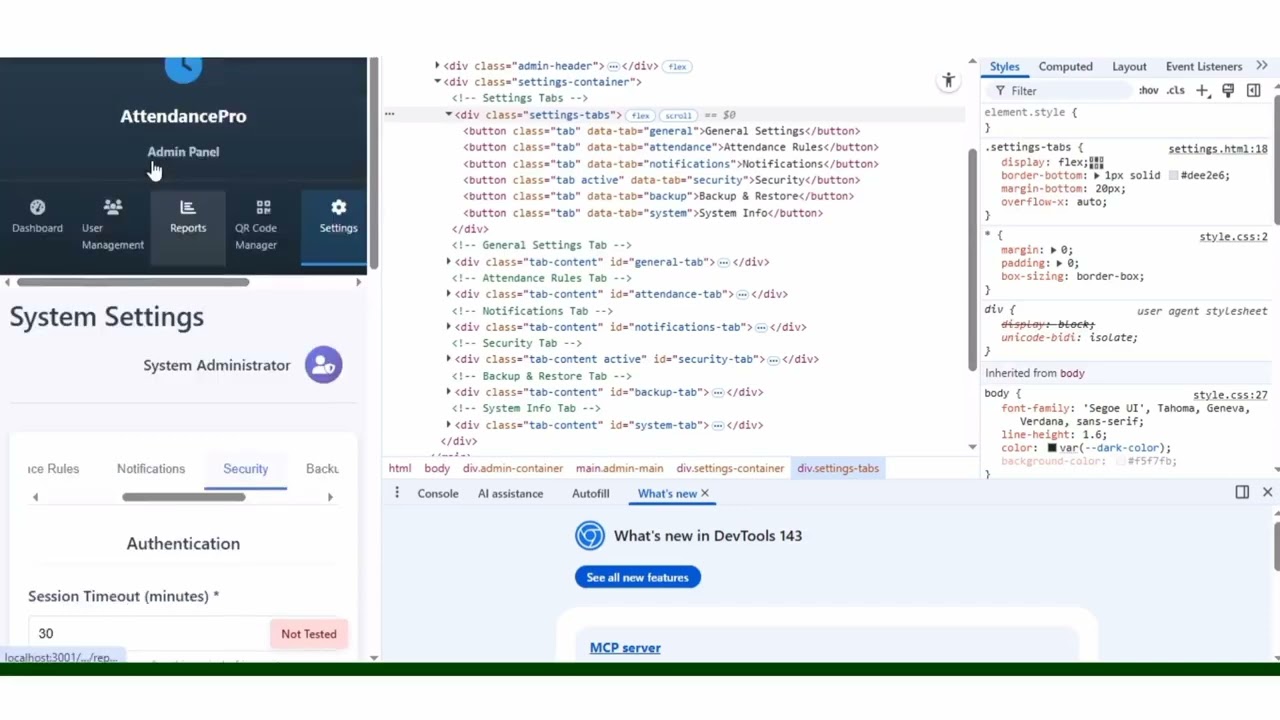Open the style.css:27 source link
This screenshot has height=720, width=1280.
pyautogui.click(x=1230, y=395)
